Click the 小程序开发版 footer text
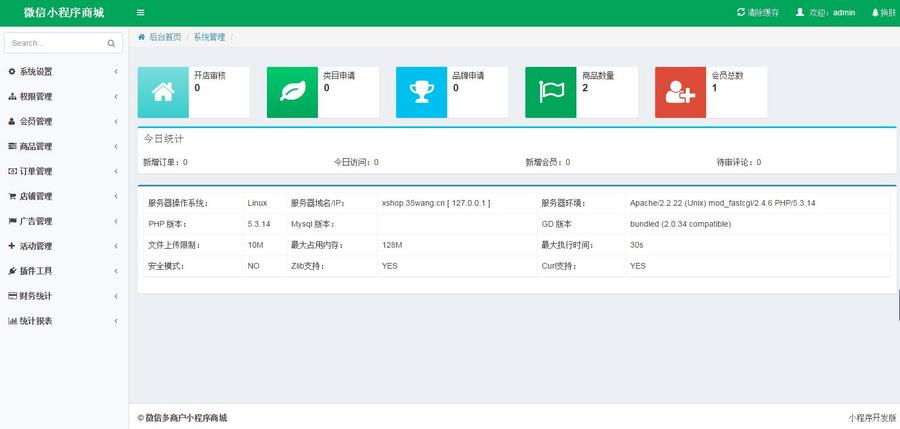 872,418
